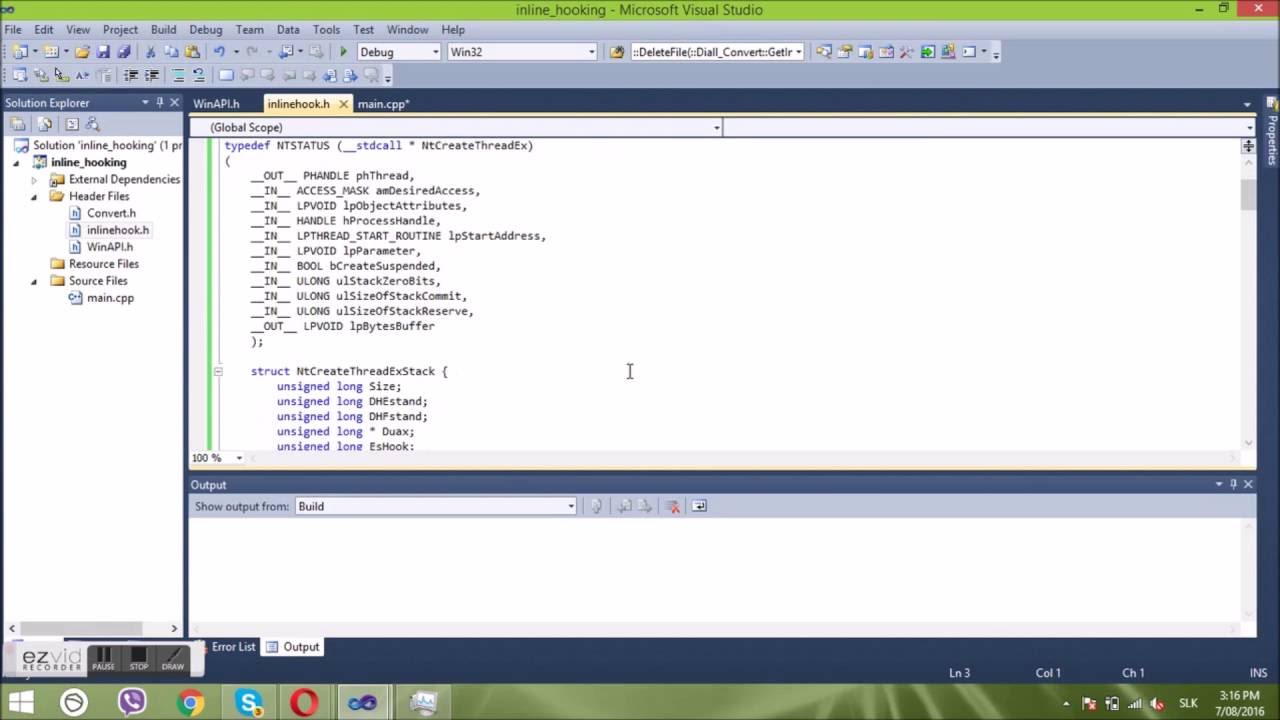
Task: Start debugging with green play arrow
Action: [343, 52]
